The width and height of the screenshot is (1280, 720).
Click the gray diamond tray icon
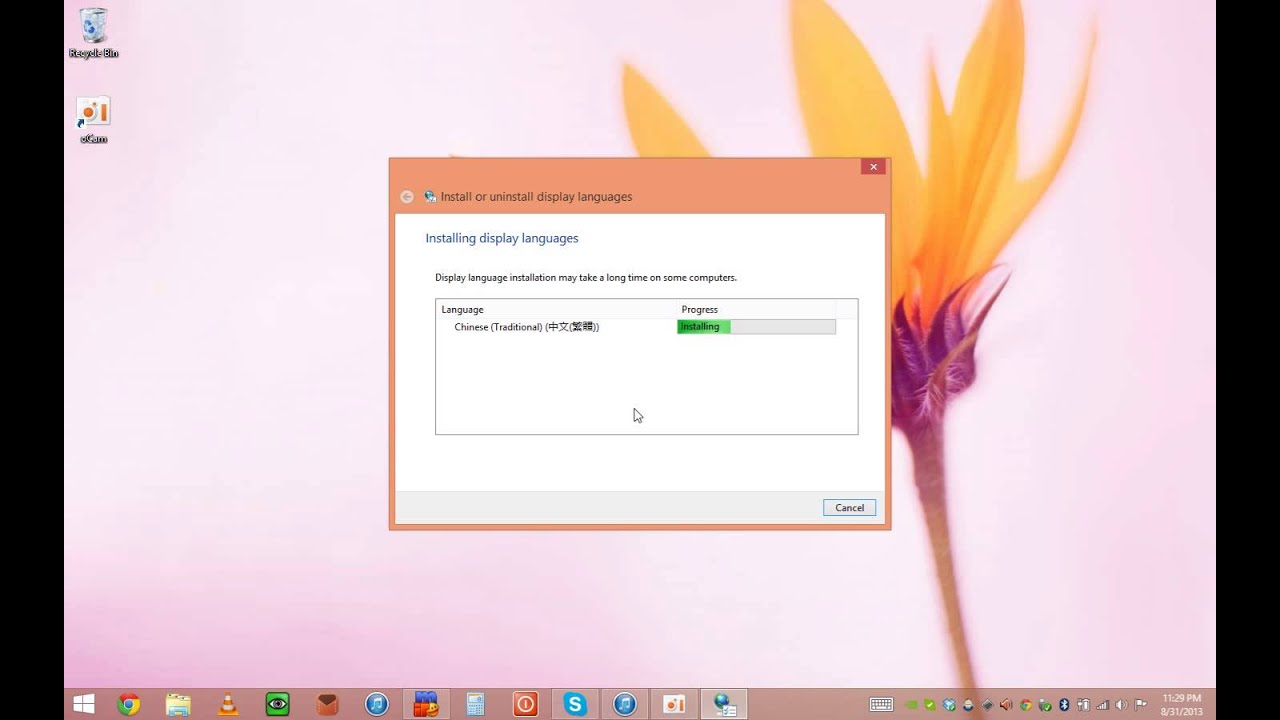pos(987,704)
